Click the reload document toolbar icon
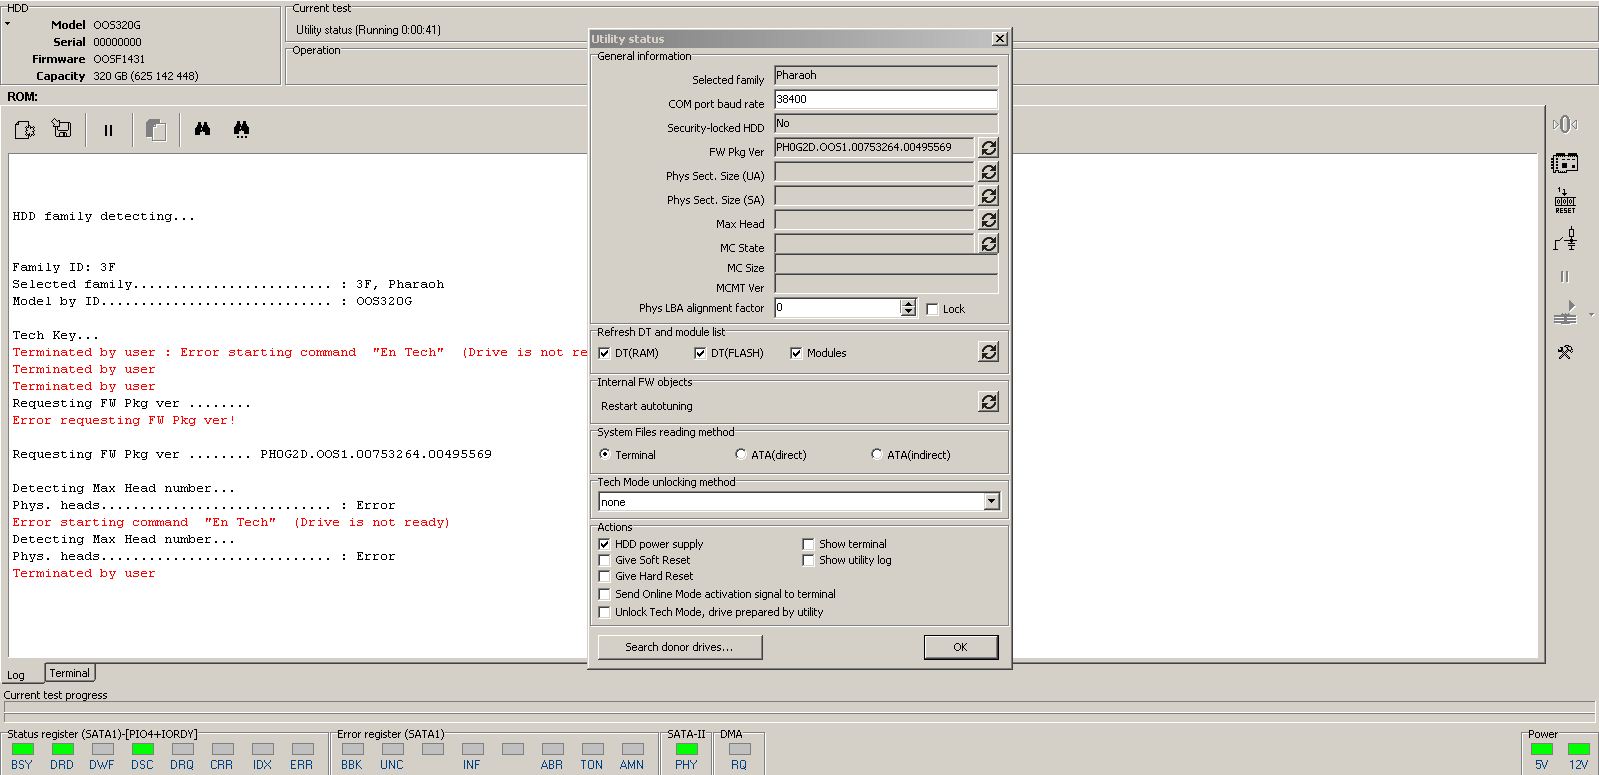The height and width of the screenshot is (775, 1599). pyautogui.click(x=25, y=129)
